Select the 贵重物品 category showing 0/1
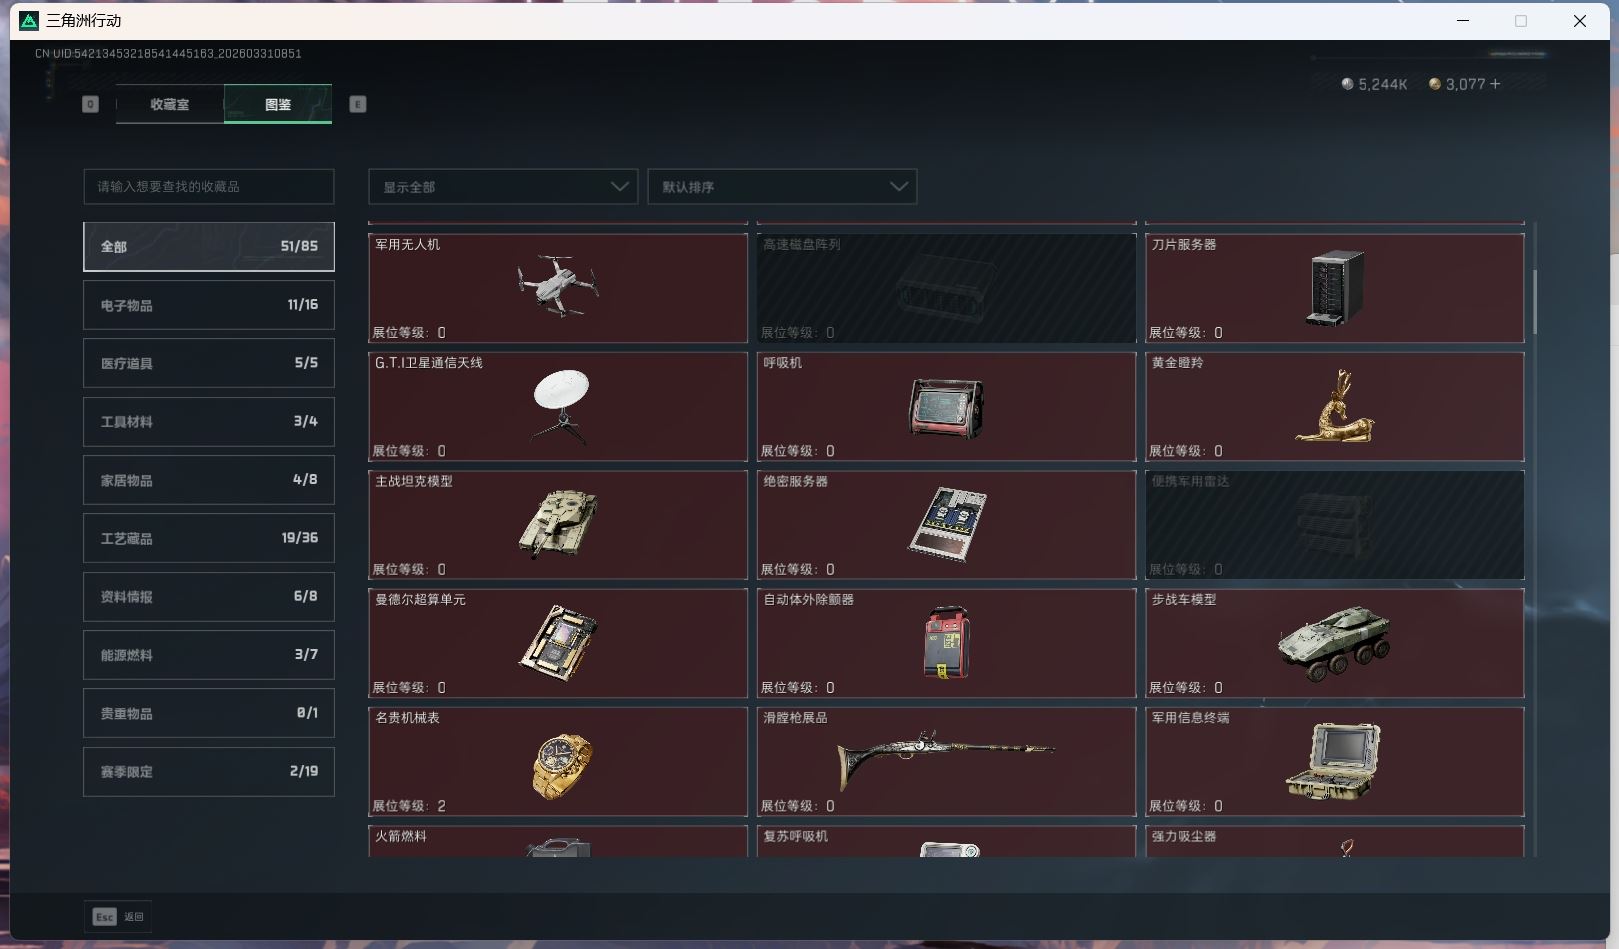 208,713
